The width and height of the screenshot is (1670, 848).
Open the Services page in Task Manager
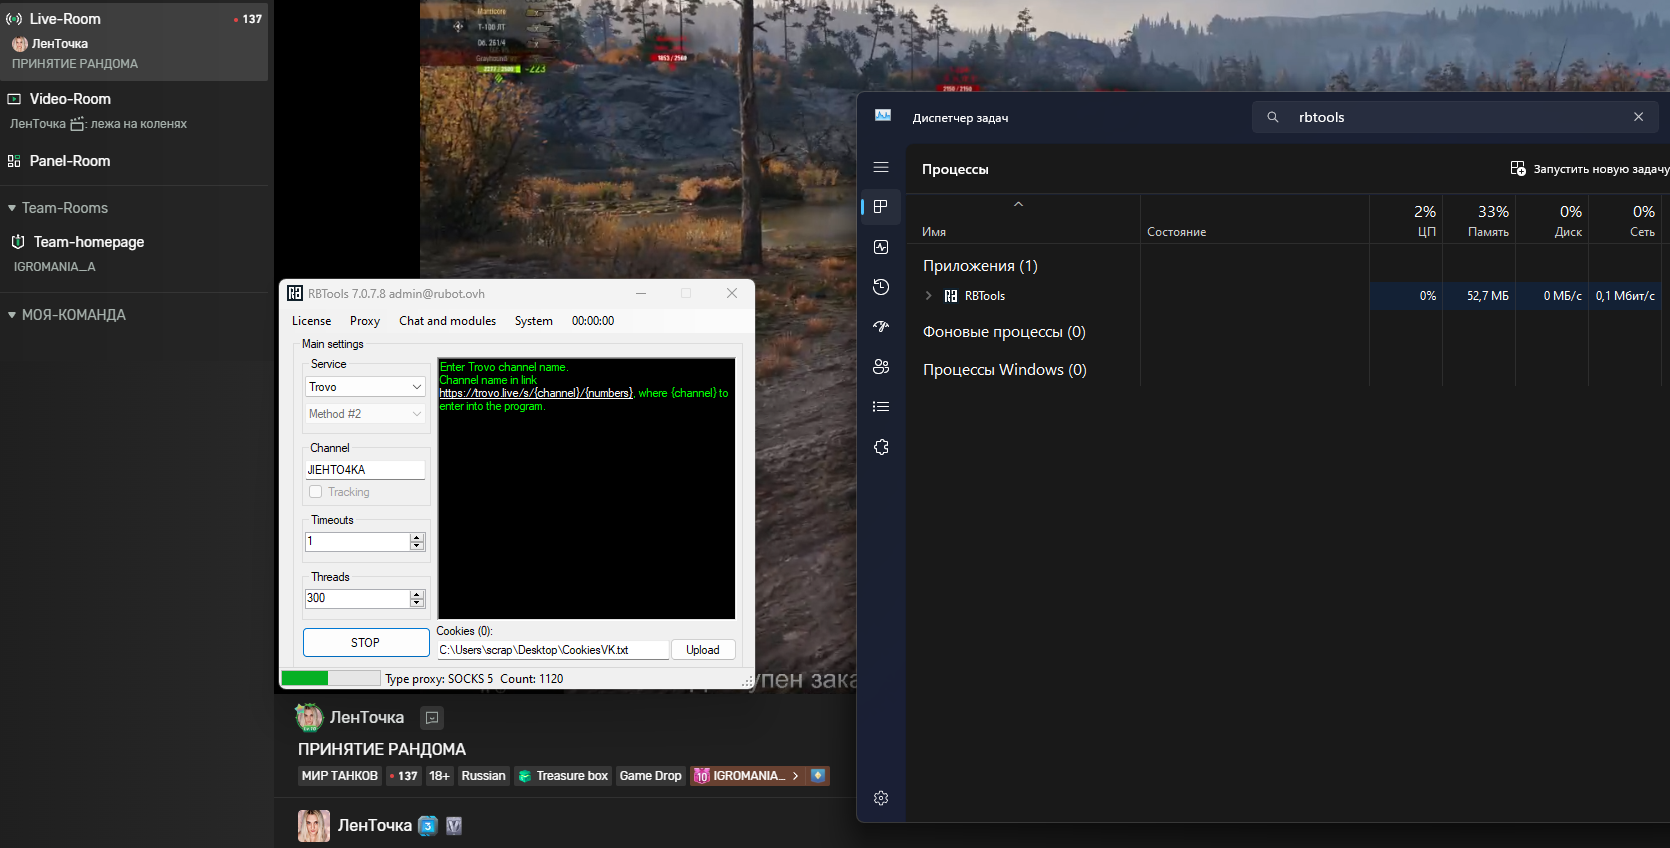click(881, 447)
